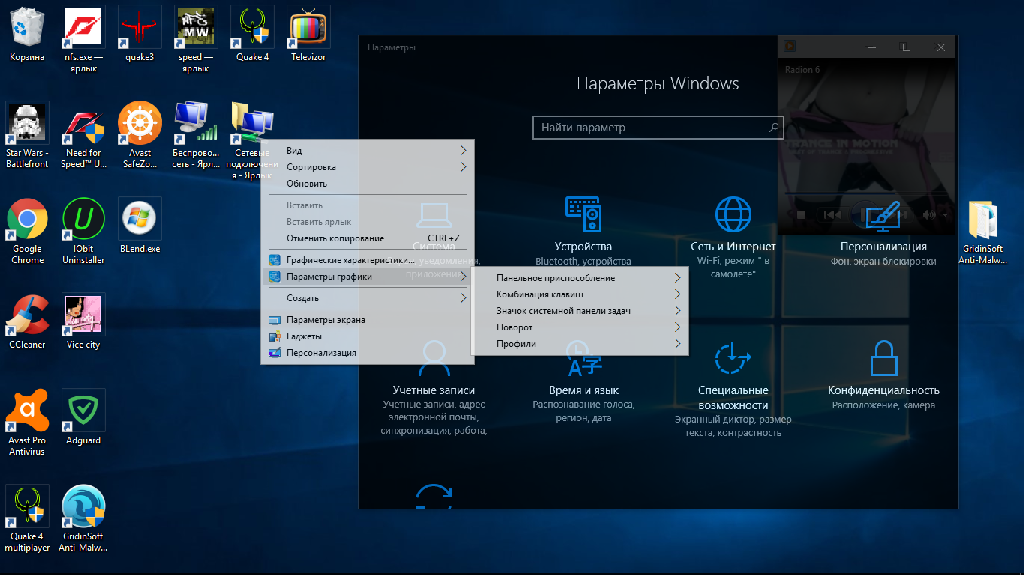Select Параметры экрана in context menu

[325, 320]
